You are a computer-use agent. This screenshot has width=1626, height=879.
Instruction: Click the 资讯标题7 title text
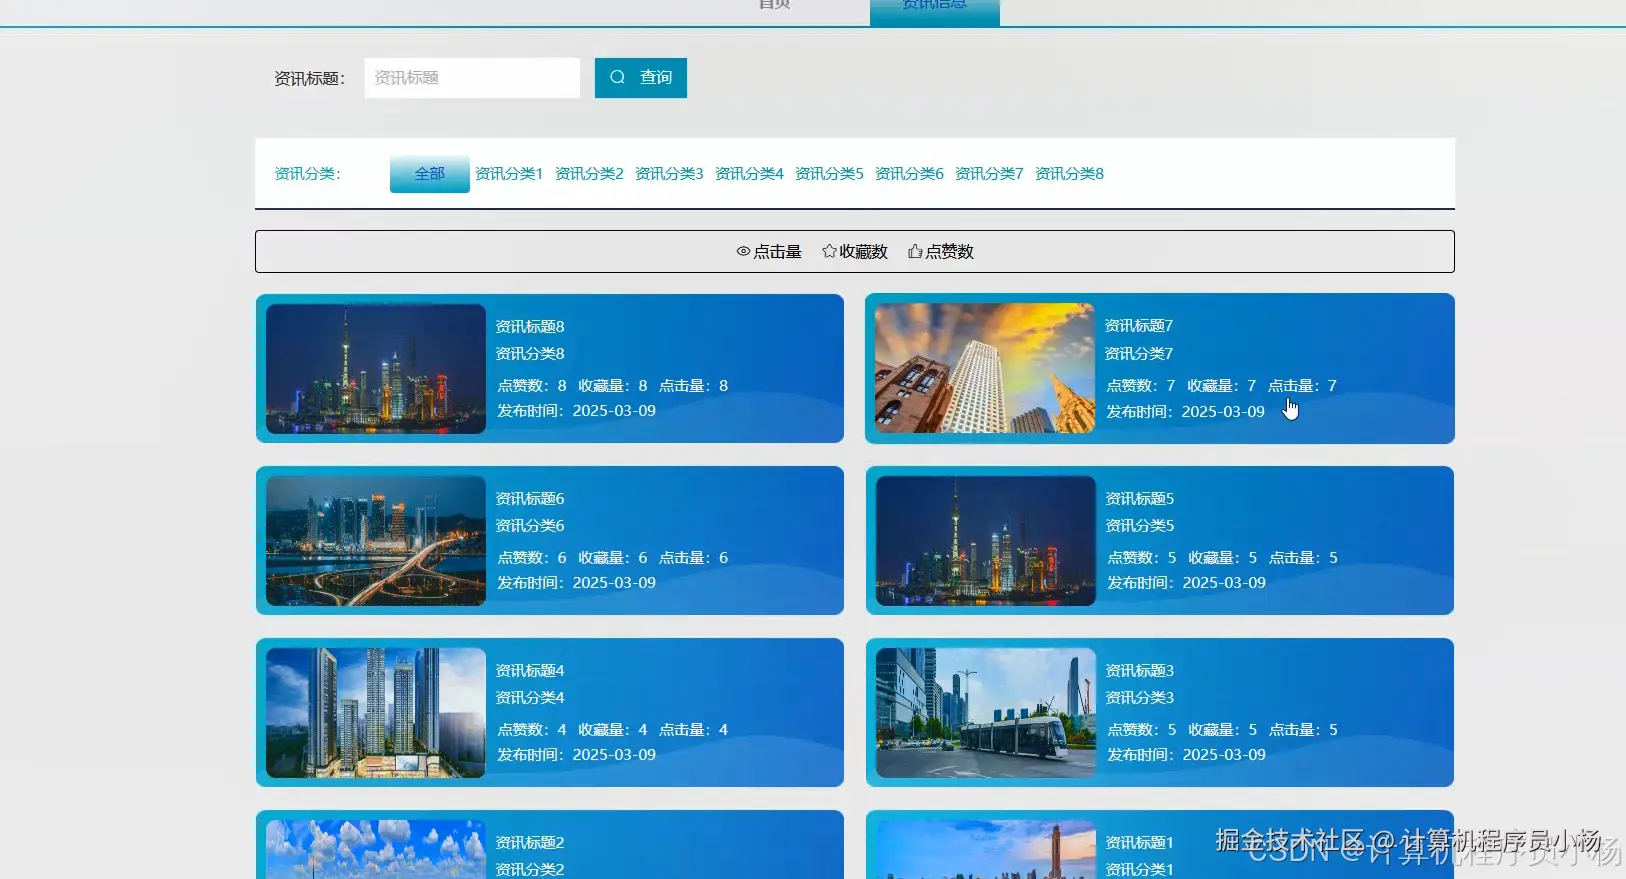[1139, 326]
